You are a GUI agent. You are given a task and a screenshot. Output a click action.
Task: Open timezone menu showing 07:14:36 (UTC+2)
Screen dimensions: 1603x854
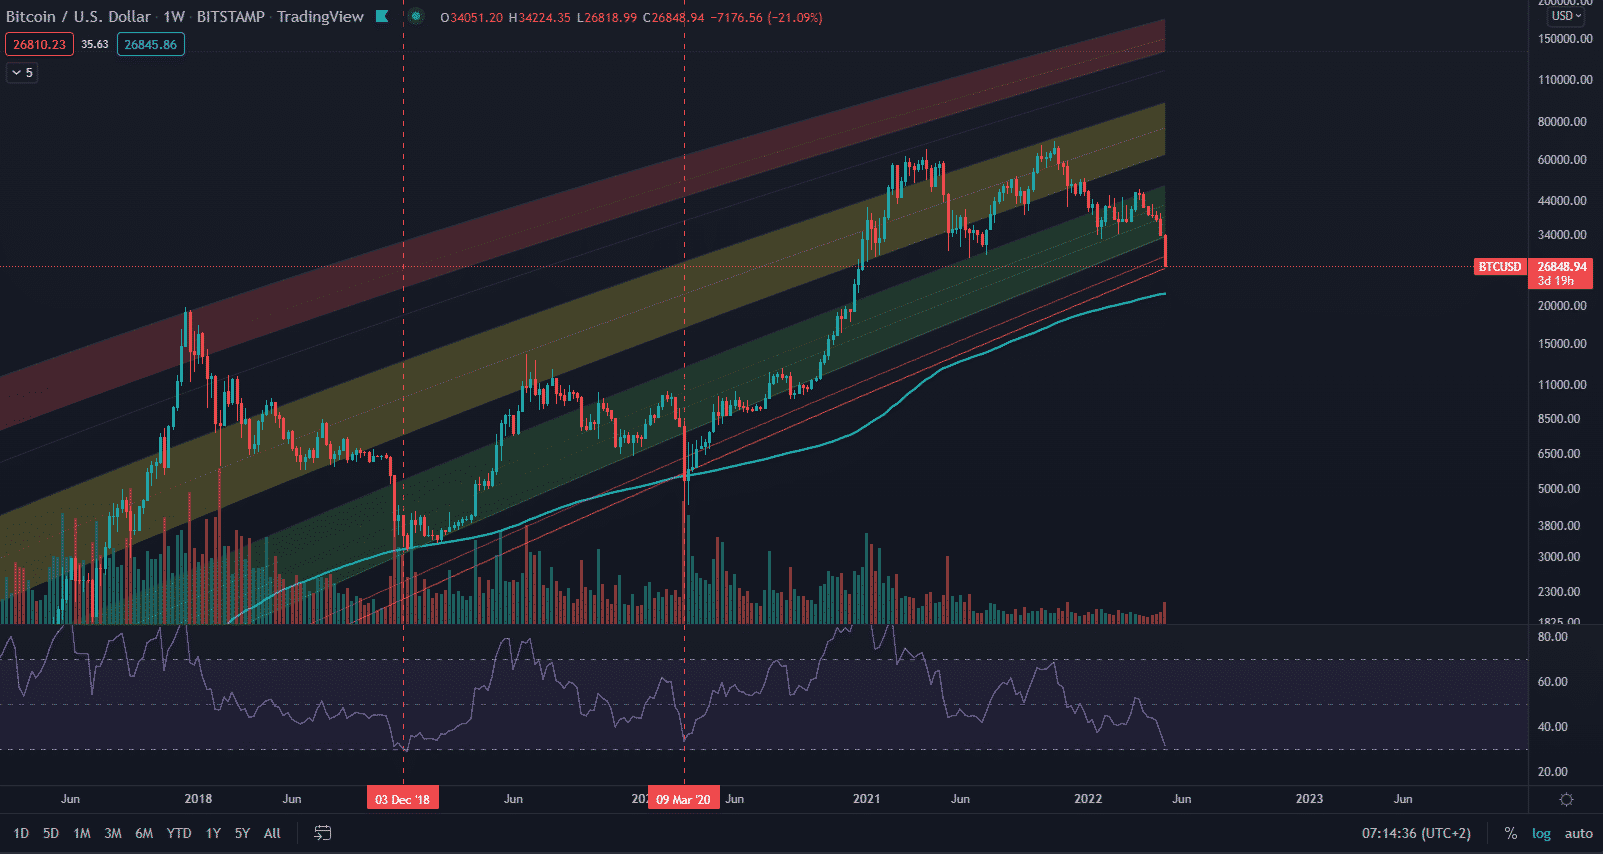coord(1416,833)
